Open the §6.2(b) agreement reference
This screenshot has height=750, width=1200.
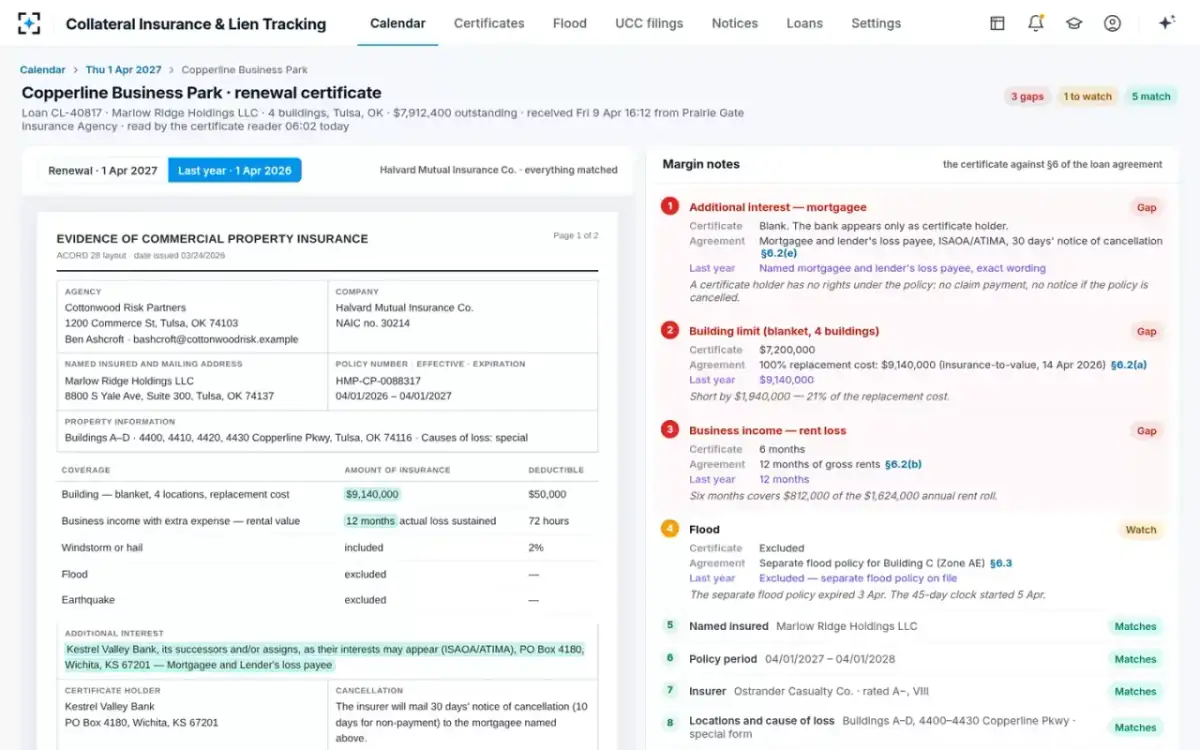(x=903, y=464)
